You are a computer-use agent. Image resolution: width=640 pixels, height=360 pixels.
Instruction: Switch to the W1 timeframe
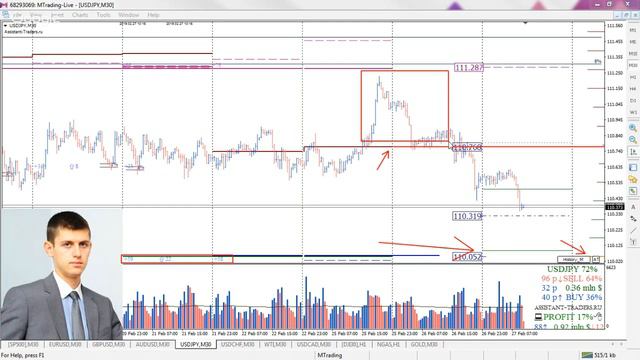(633, 112)
